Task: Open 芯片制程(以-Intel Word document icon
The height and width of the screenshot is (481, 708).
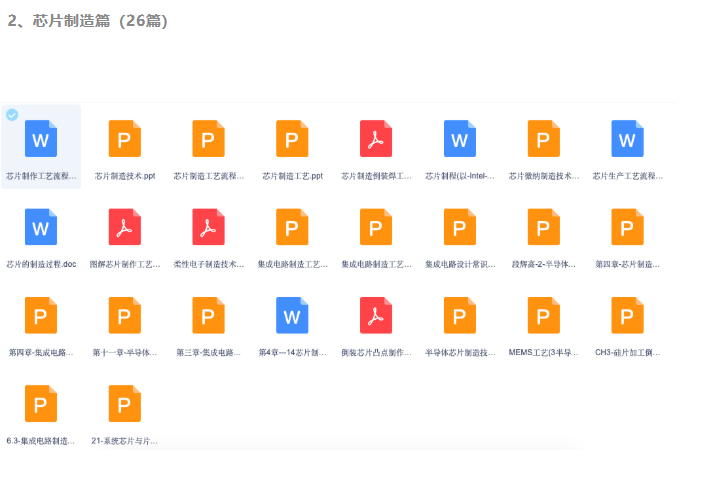Action: click(460, 139)
